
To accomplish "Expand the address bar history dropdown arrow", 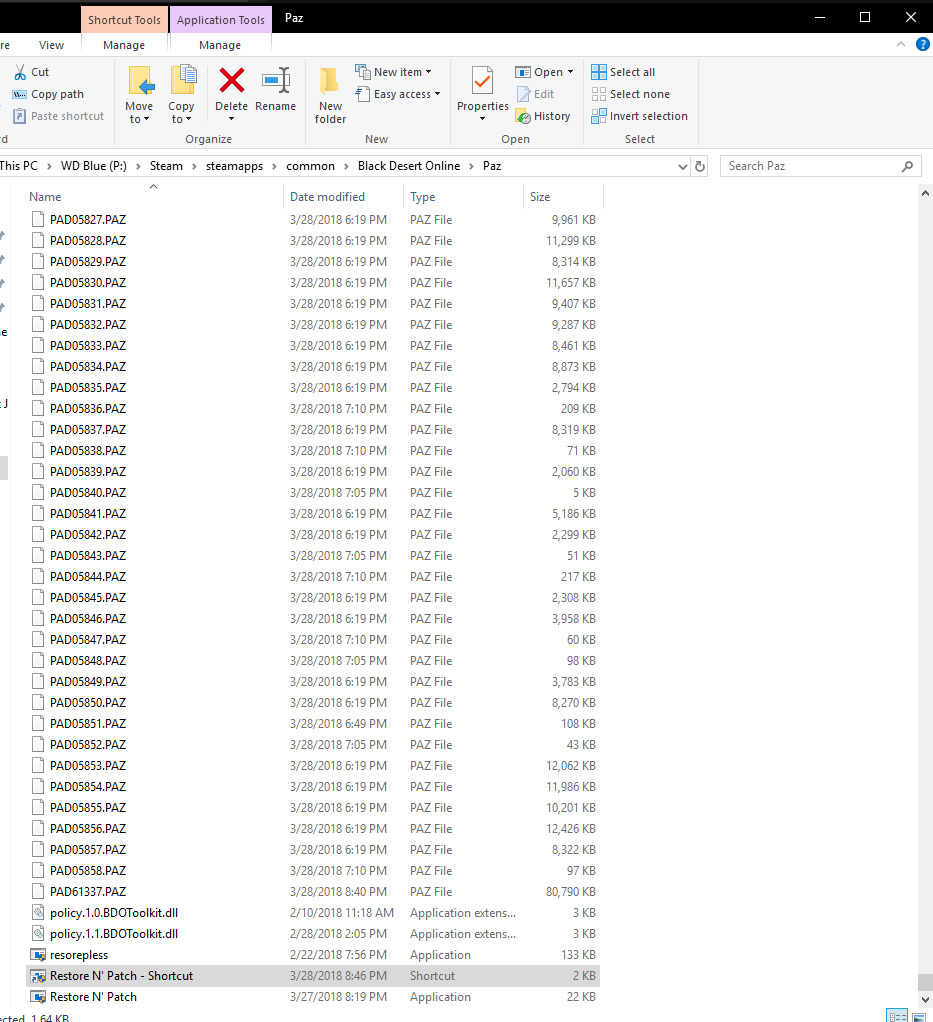I will (x=682, y=166).
